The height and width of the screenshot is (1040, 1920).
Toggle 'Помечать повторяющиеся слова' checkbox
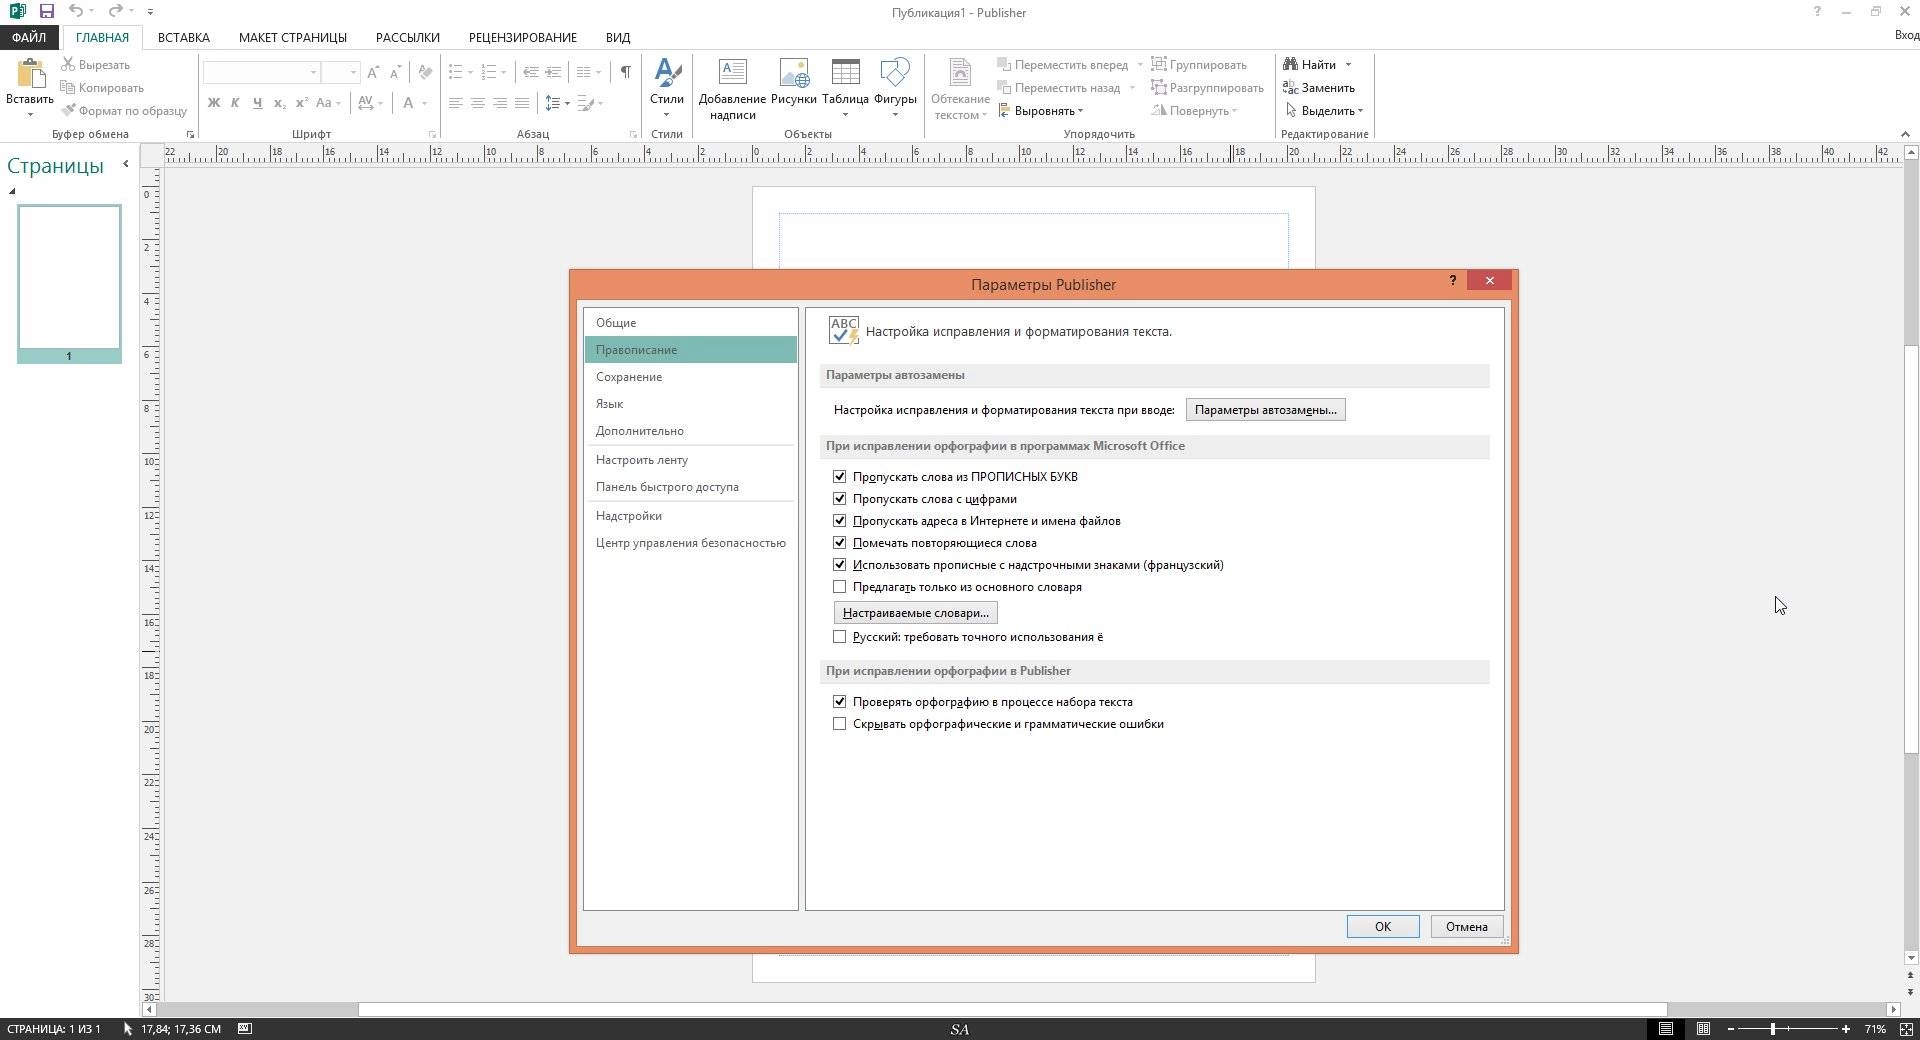840,543
